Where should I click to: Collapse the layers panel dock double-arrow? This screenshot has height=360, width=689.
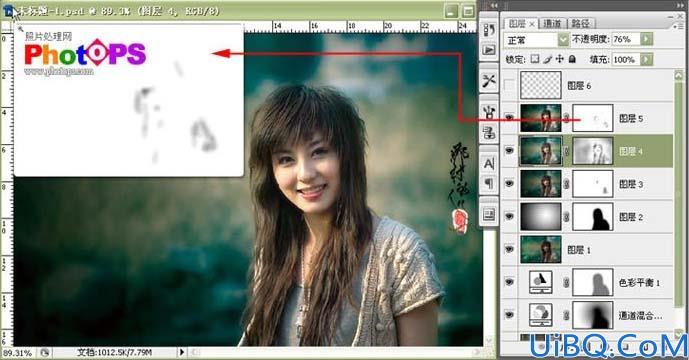[682, 5]
